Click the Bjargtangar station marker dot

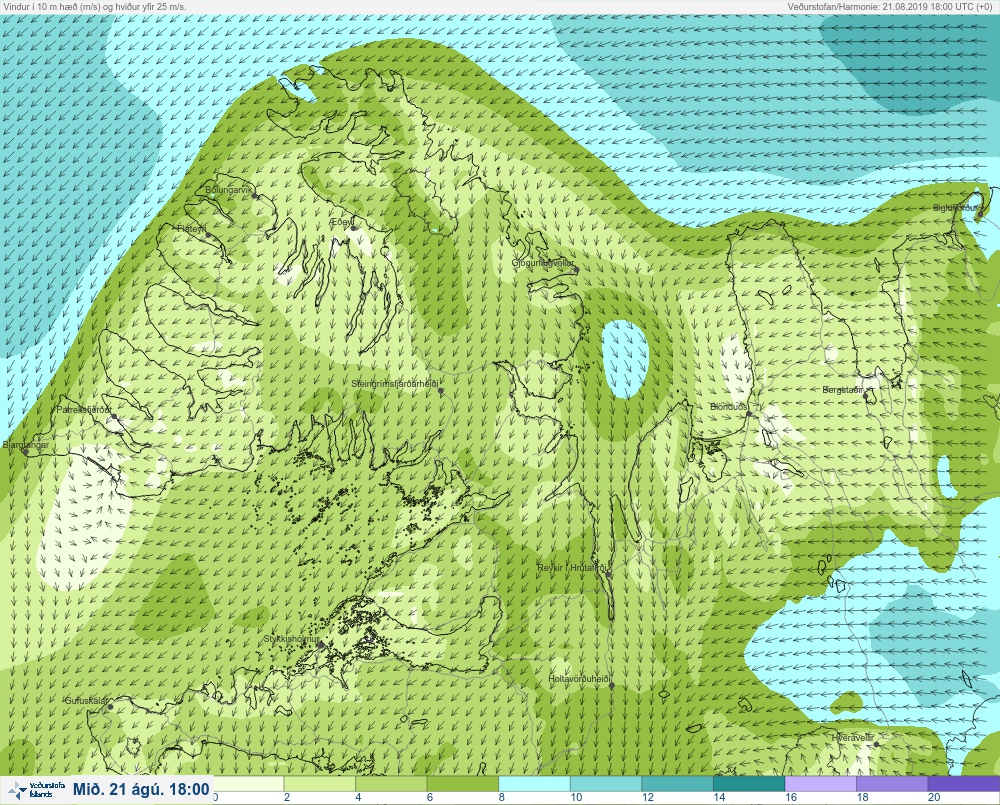coord(26,451)
